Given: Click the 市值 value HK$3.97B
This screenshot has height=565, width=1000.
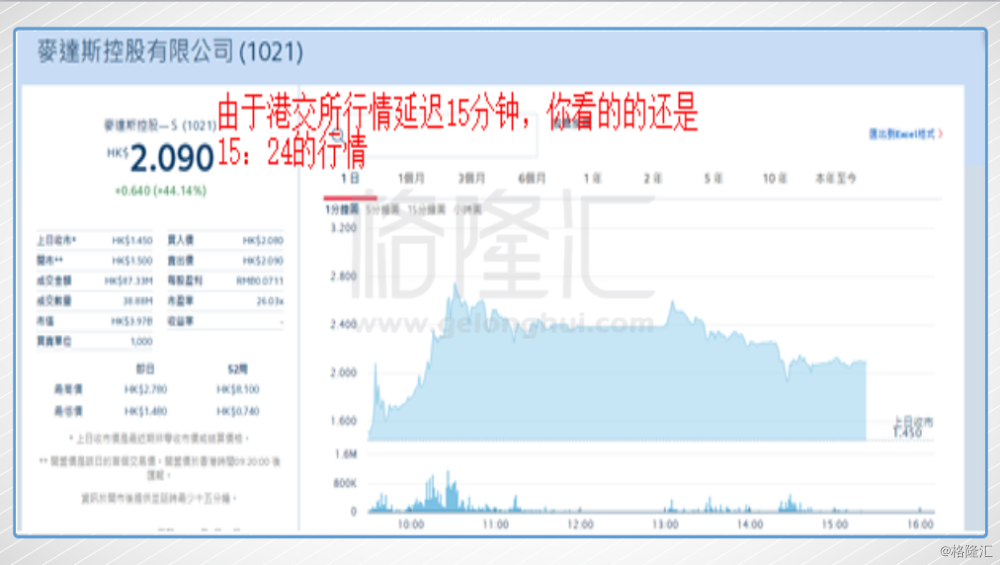Looking at the screenshot, I should tap(132, 321).
